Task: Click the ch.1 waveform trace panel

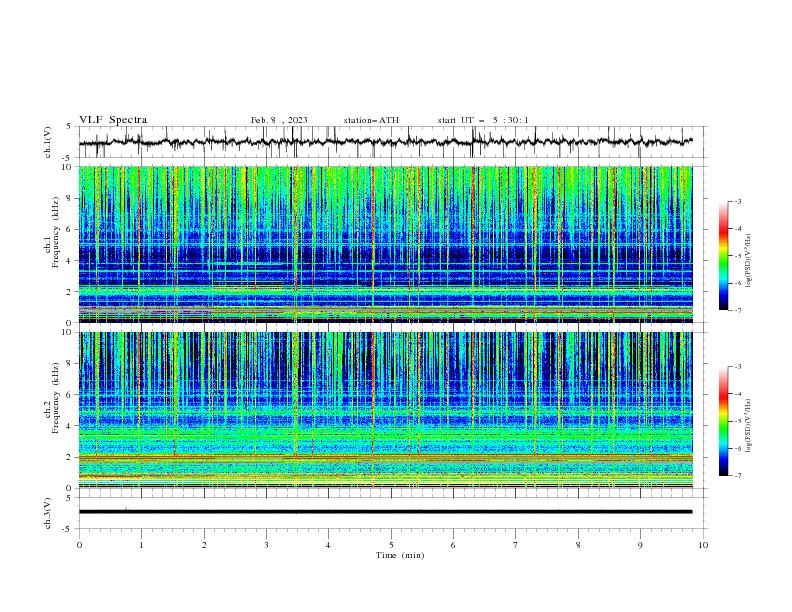Action: 393,142
